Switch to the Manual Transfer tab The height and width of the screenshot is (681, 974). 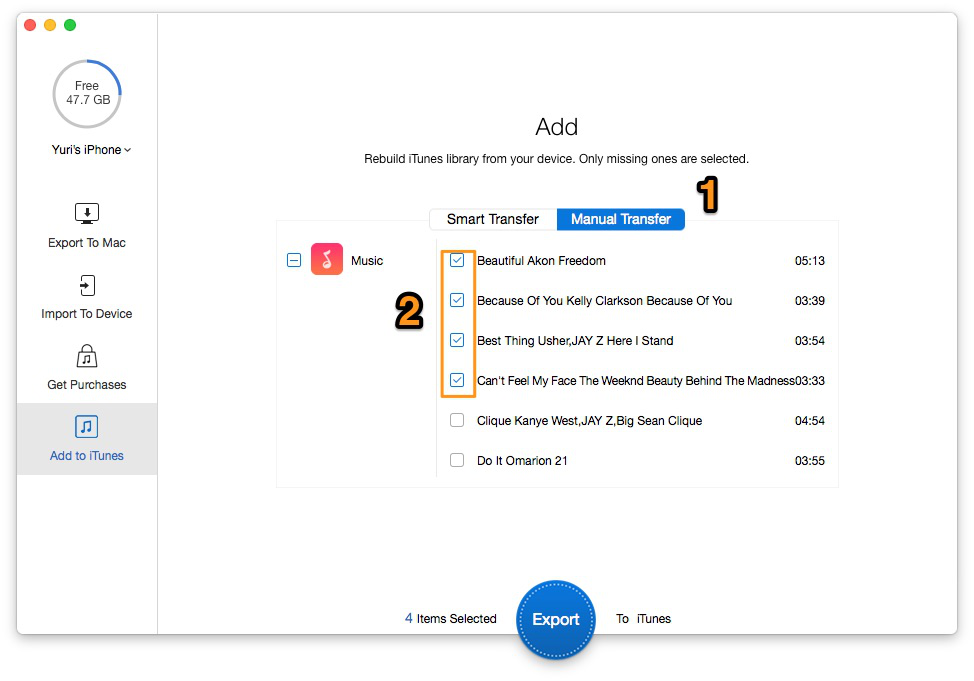(x=621, y=219)
